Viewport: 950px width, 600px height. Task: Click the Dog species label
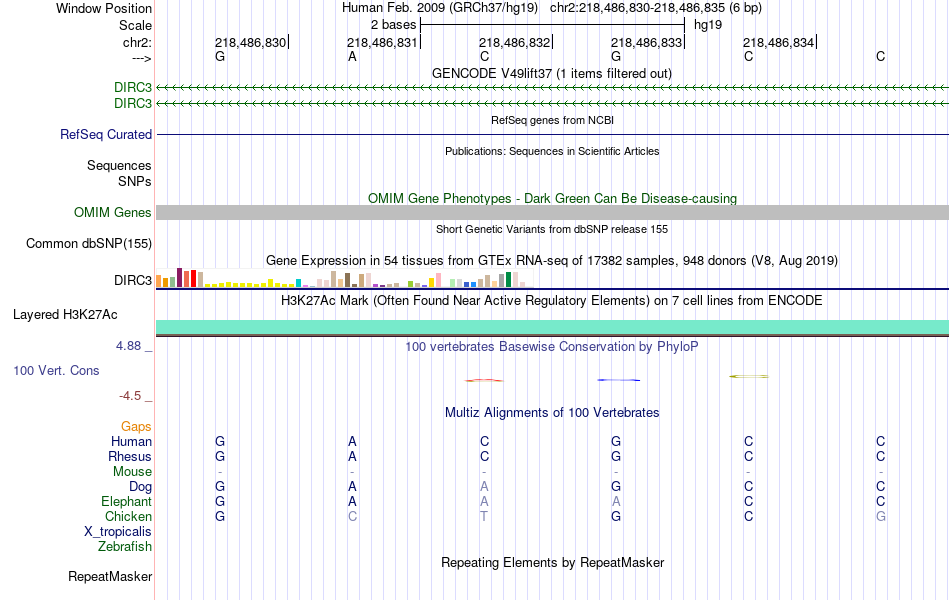click(x=141, y=487)
